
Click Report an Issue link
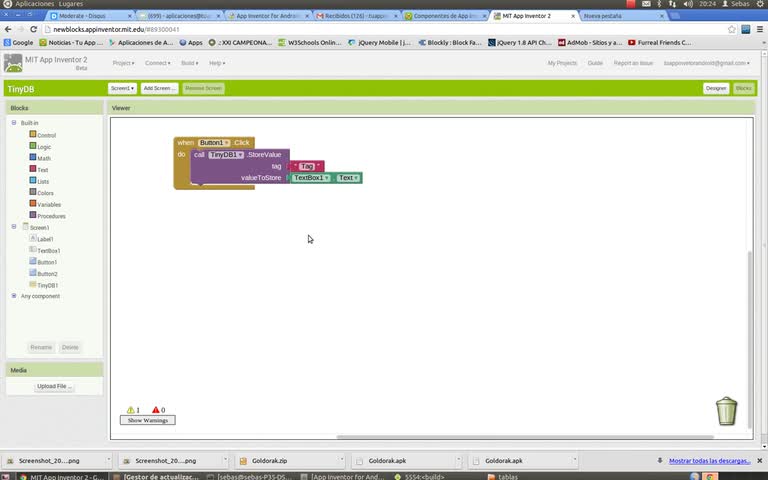coord(633,63)
